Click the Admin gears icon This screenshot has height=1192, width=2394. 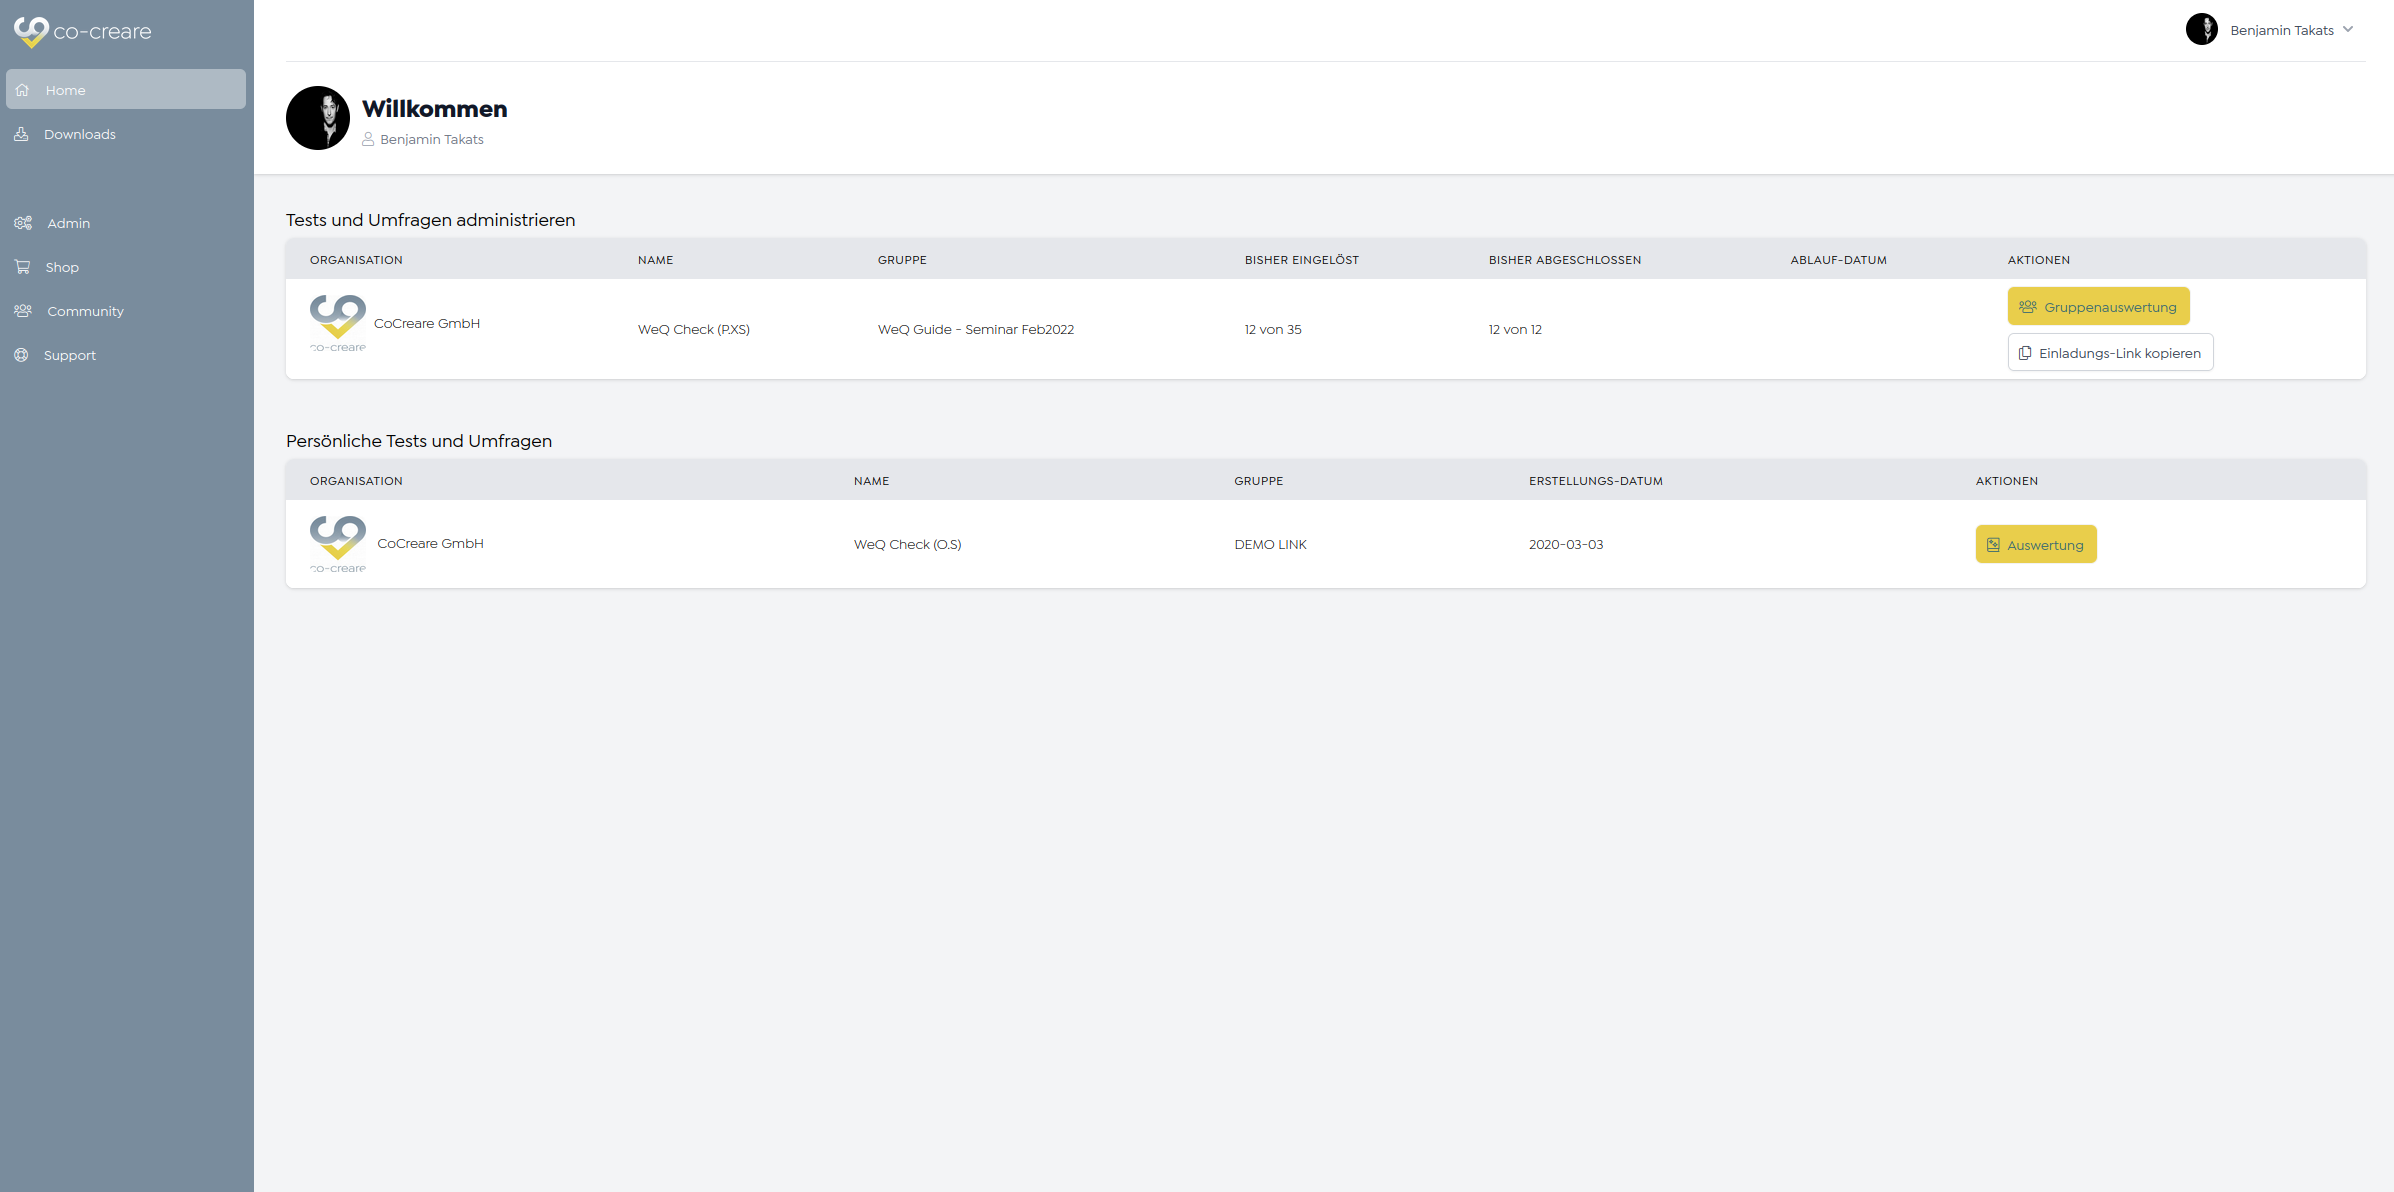pos(23,223)
